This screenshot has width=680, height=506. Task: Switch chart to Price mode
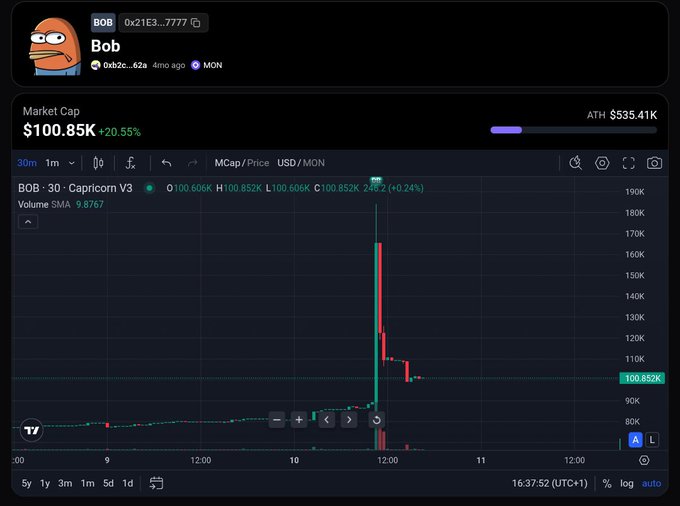click(258, 163)
